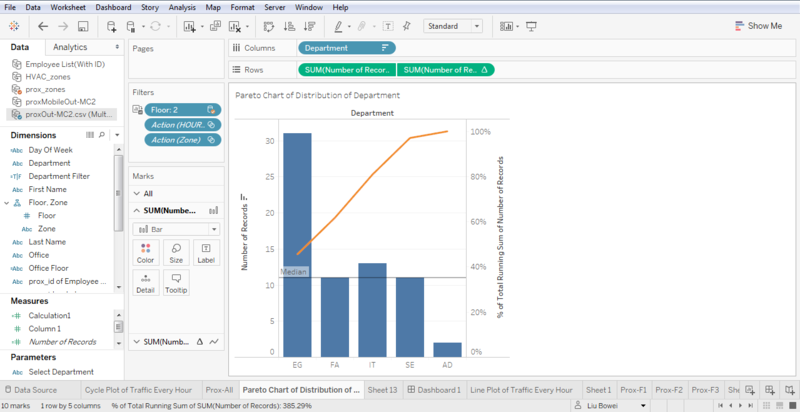Click the Highlight pen icon

point(338,27)
